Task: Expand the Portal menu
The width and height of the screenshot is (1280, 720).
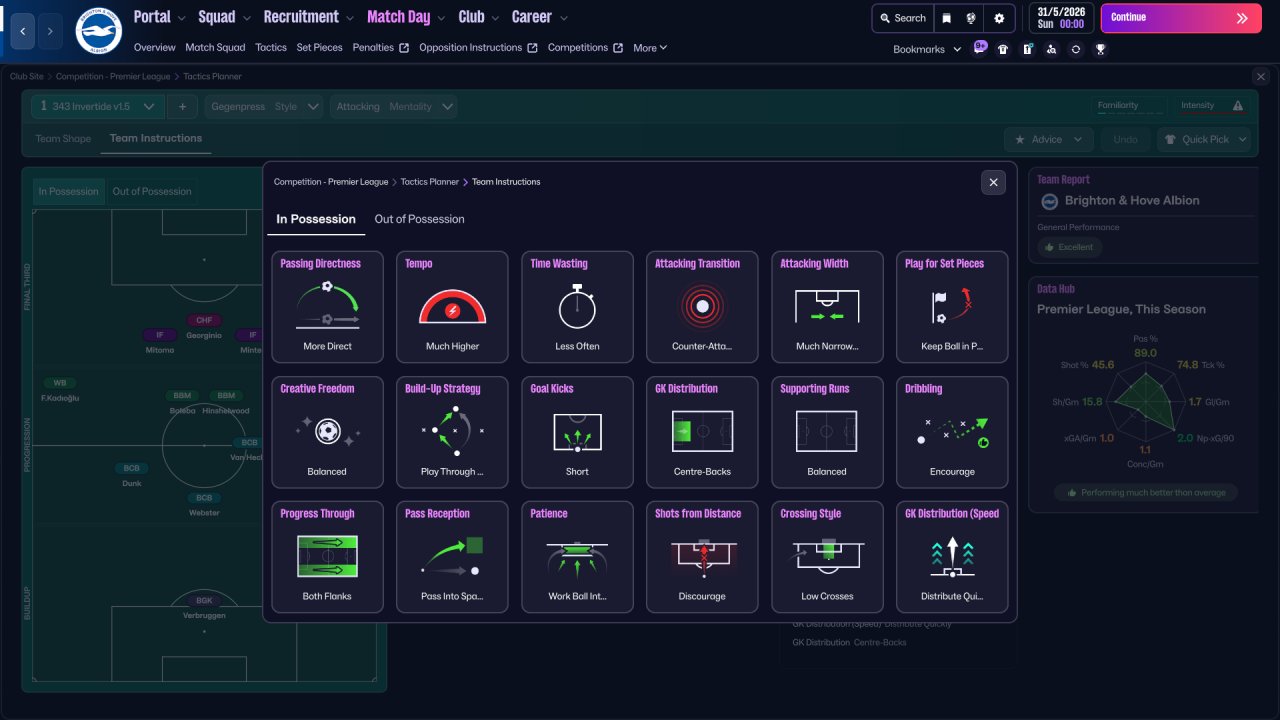Action: (x=159, y=17)
